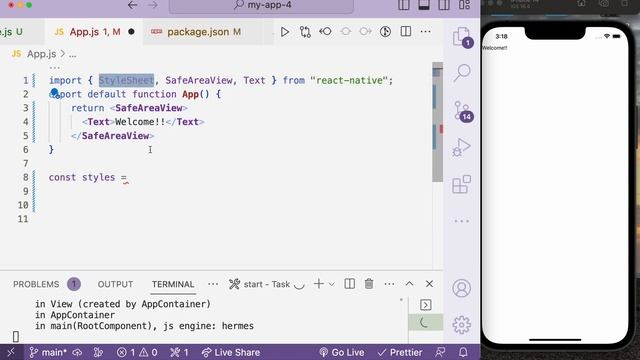Show errors and warnings count
Image resolution: width=640 pixels, height=360 pixels.
(x=137, y=352)
